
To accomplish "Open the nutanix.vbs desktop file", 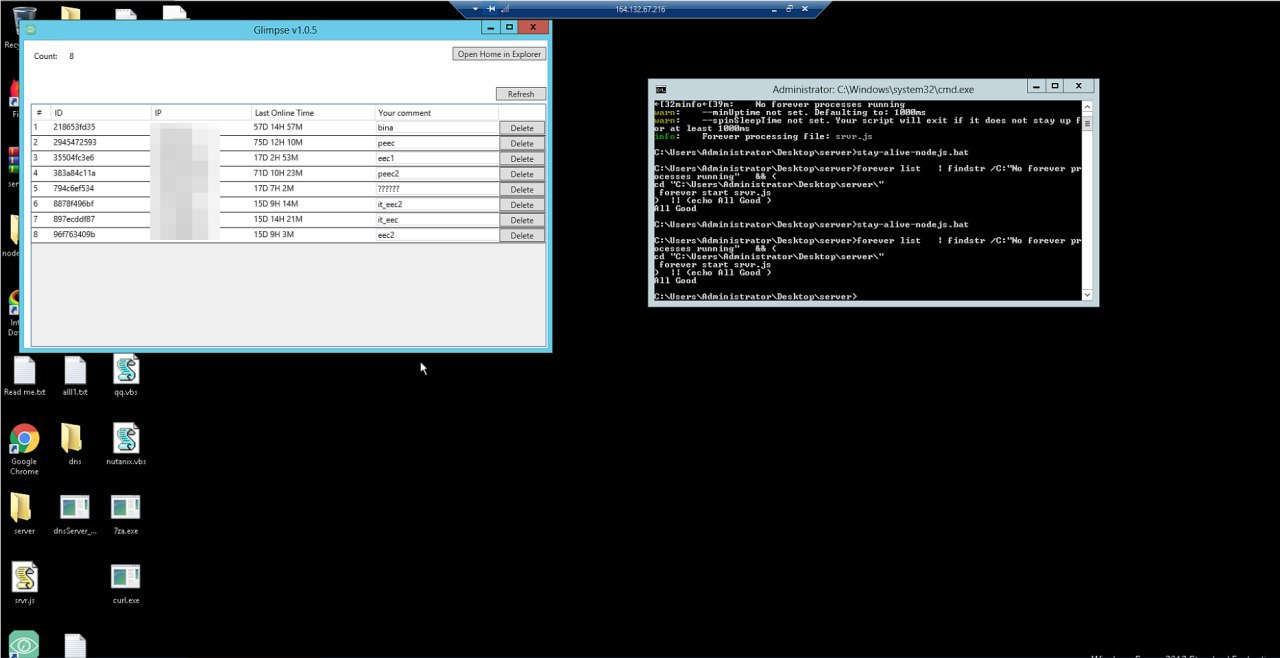I will (125, 440).
